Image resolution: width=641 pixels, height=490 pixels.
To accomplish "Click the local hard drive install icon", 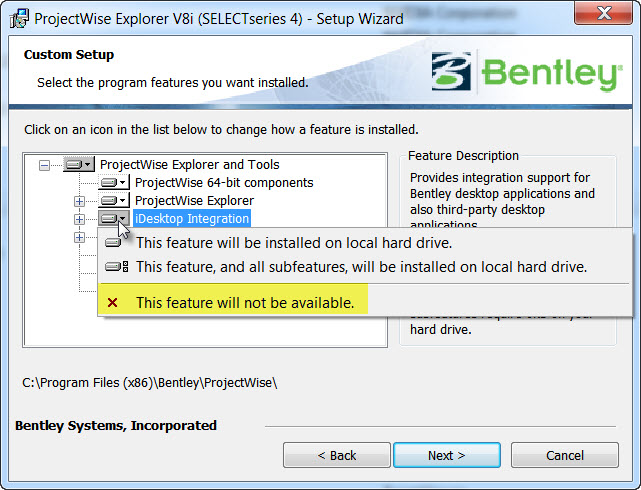I will (114, 242).
